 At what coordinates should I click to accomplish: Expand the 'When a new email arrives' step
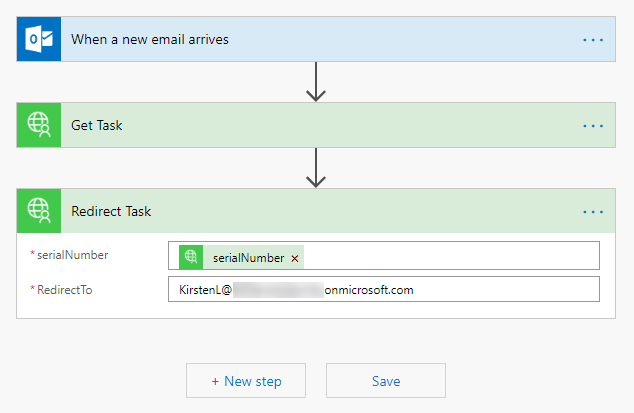(x=300, y=40)
